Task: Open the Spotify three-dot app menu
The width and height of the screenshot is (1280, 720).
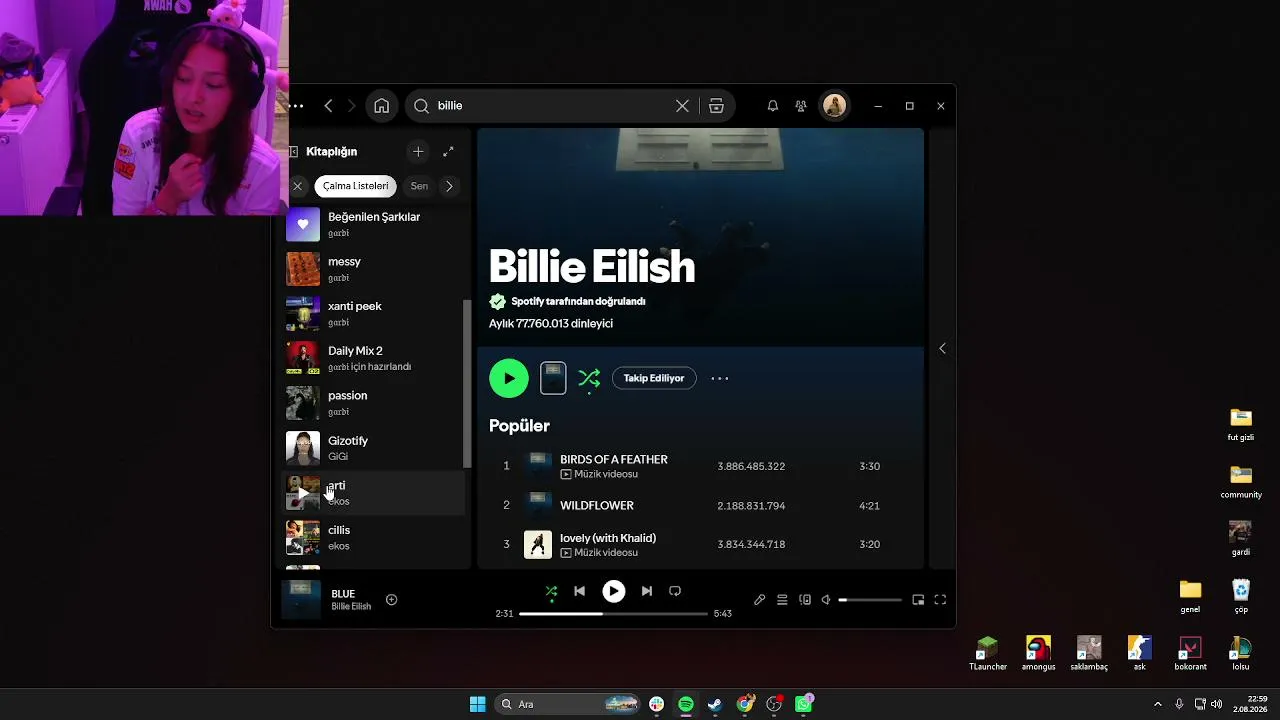Action: pyautogui.click(x=296, y=106)
